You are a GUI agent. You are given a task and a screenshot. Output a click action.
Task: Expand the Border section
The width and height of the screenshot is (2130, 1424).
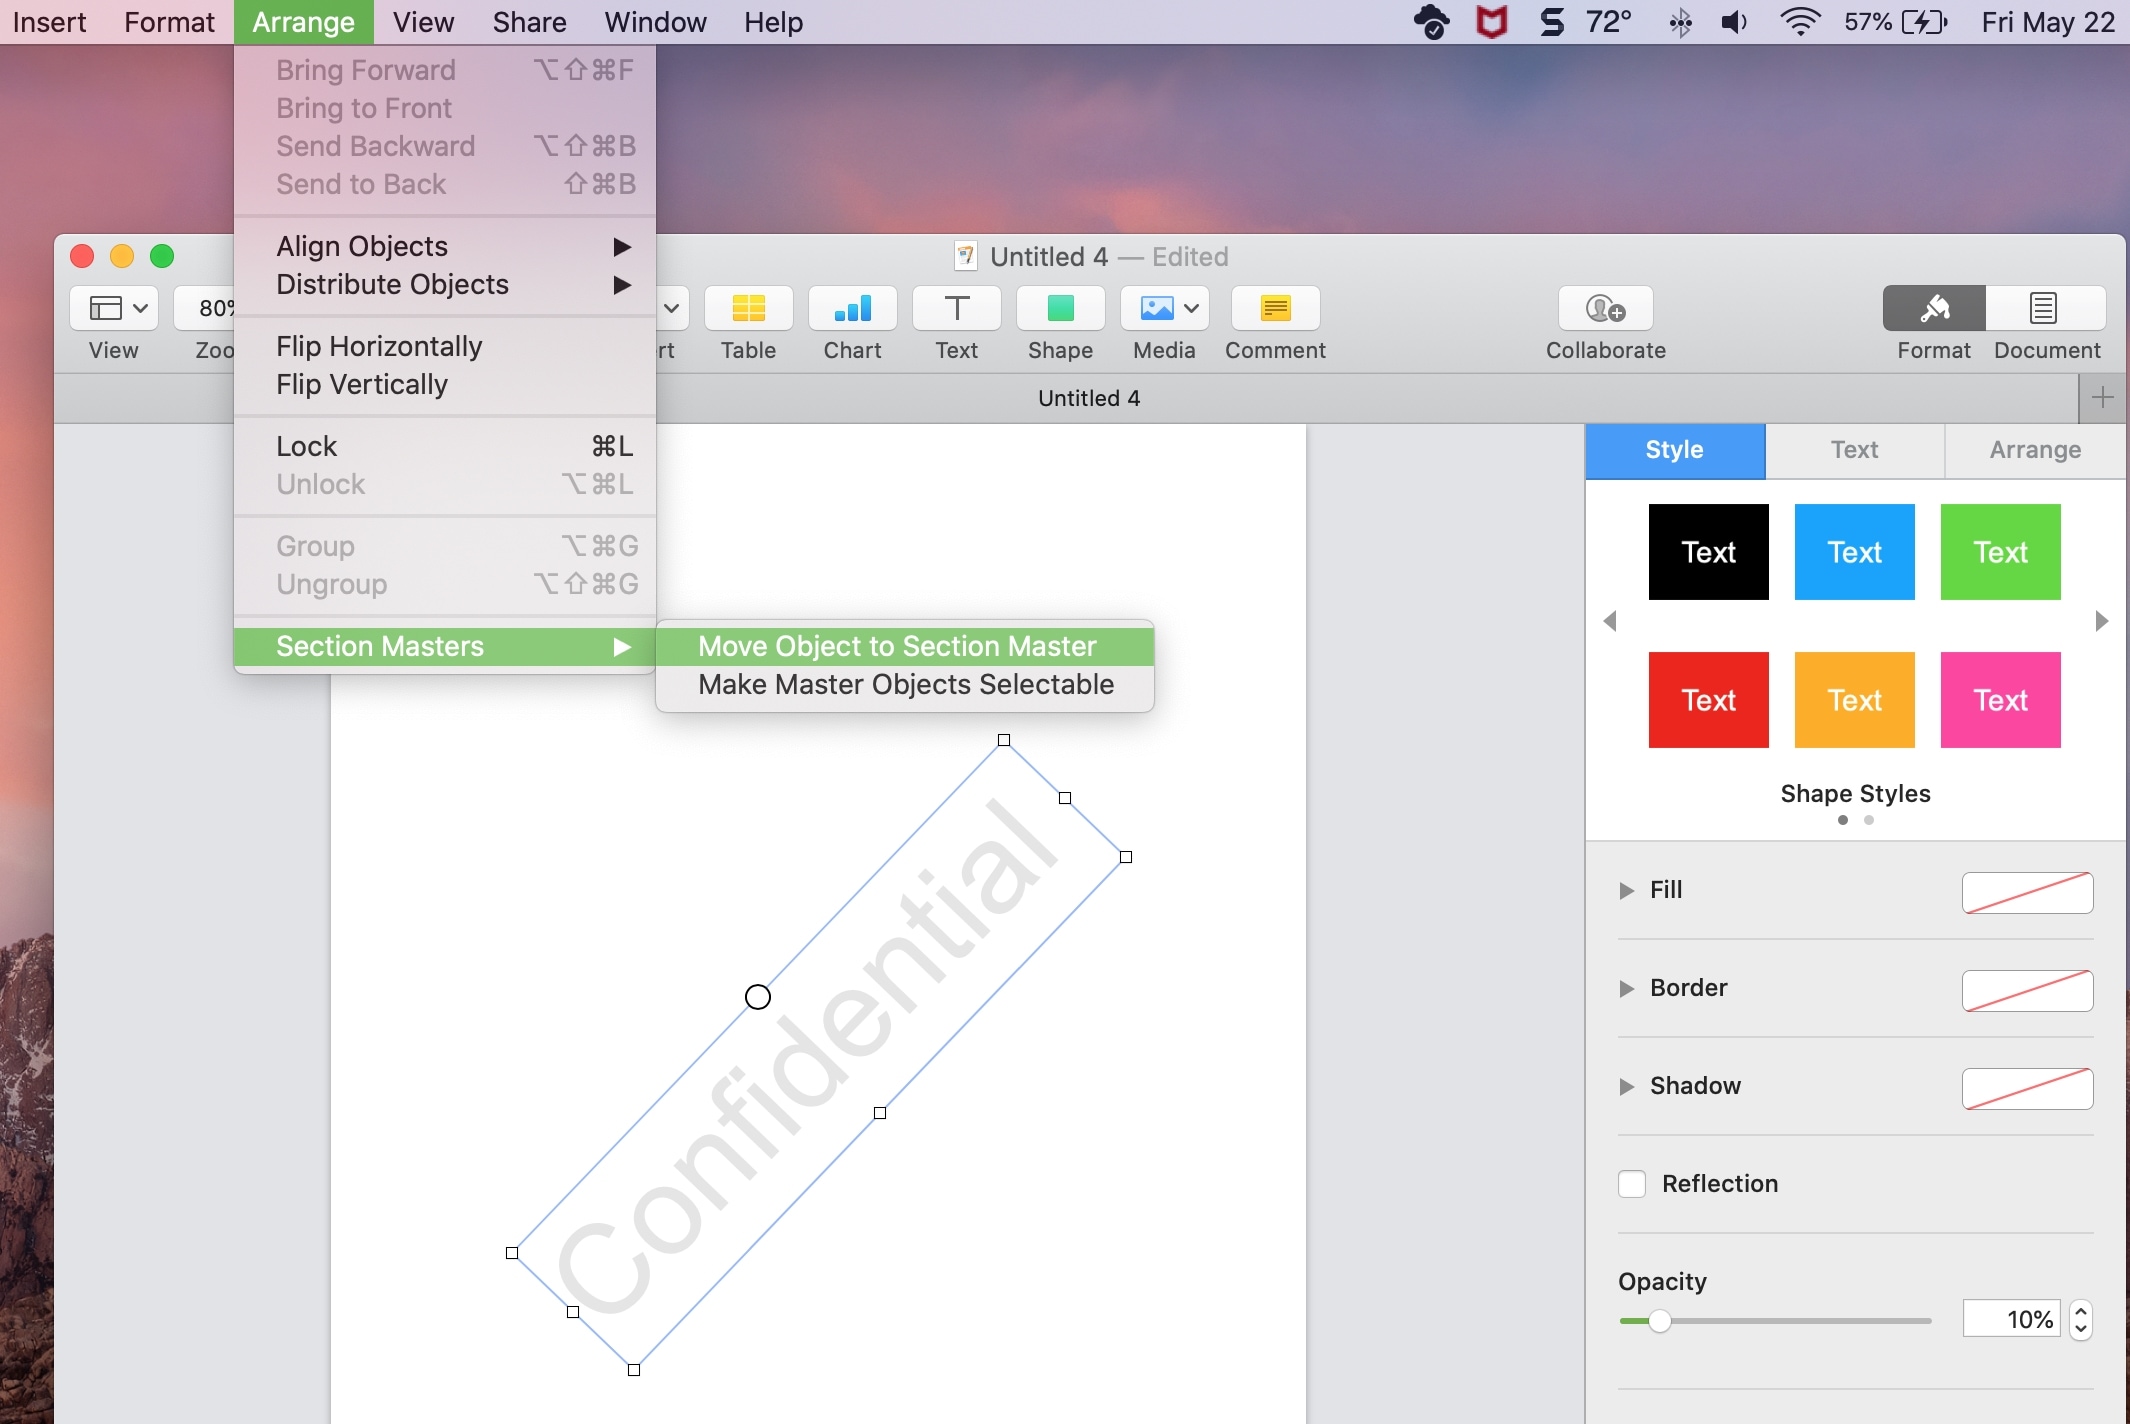tap(1628, 987)
